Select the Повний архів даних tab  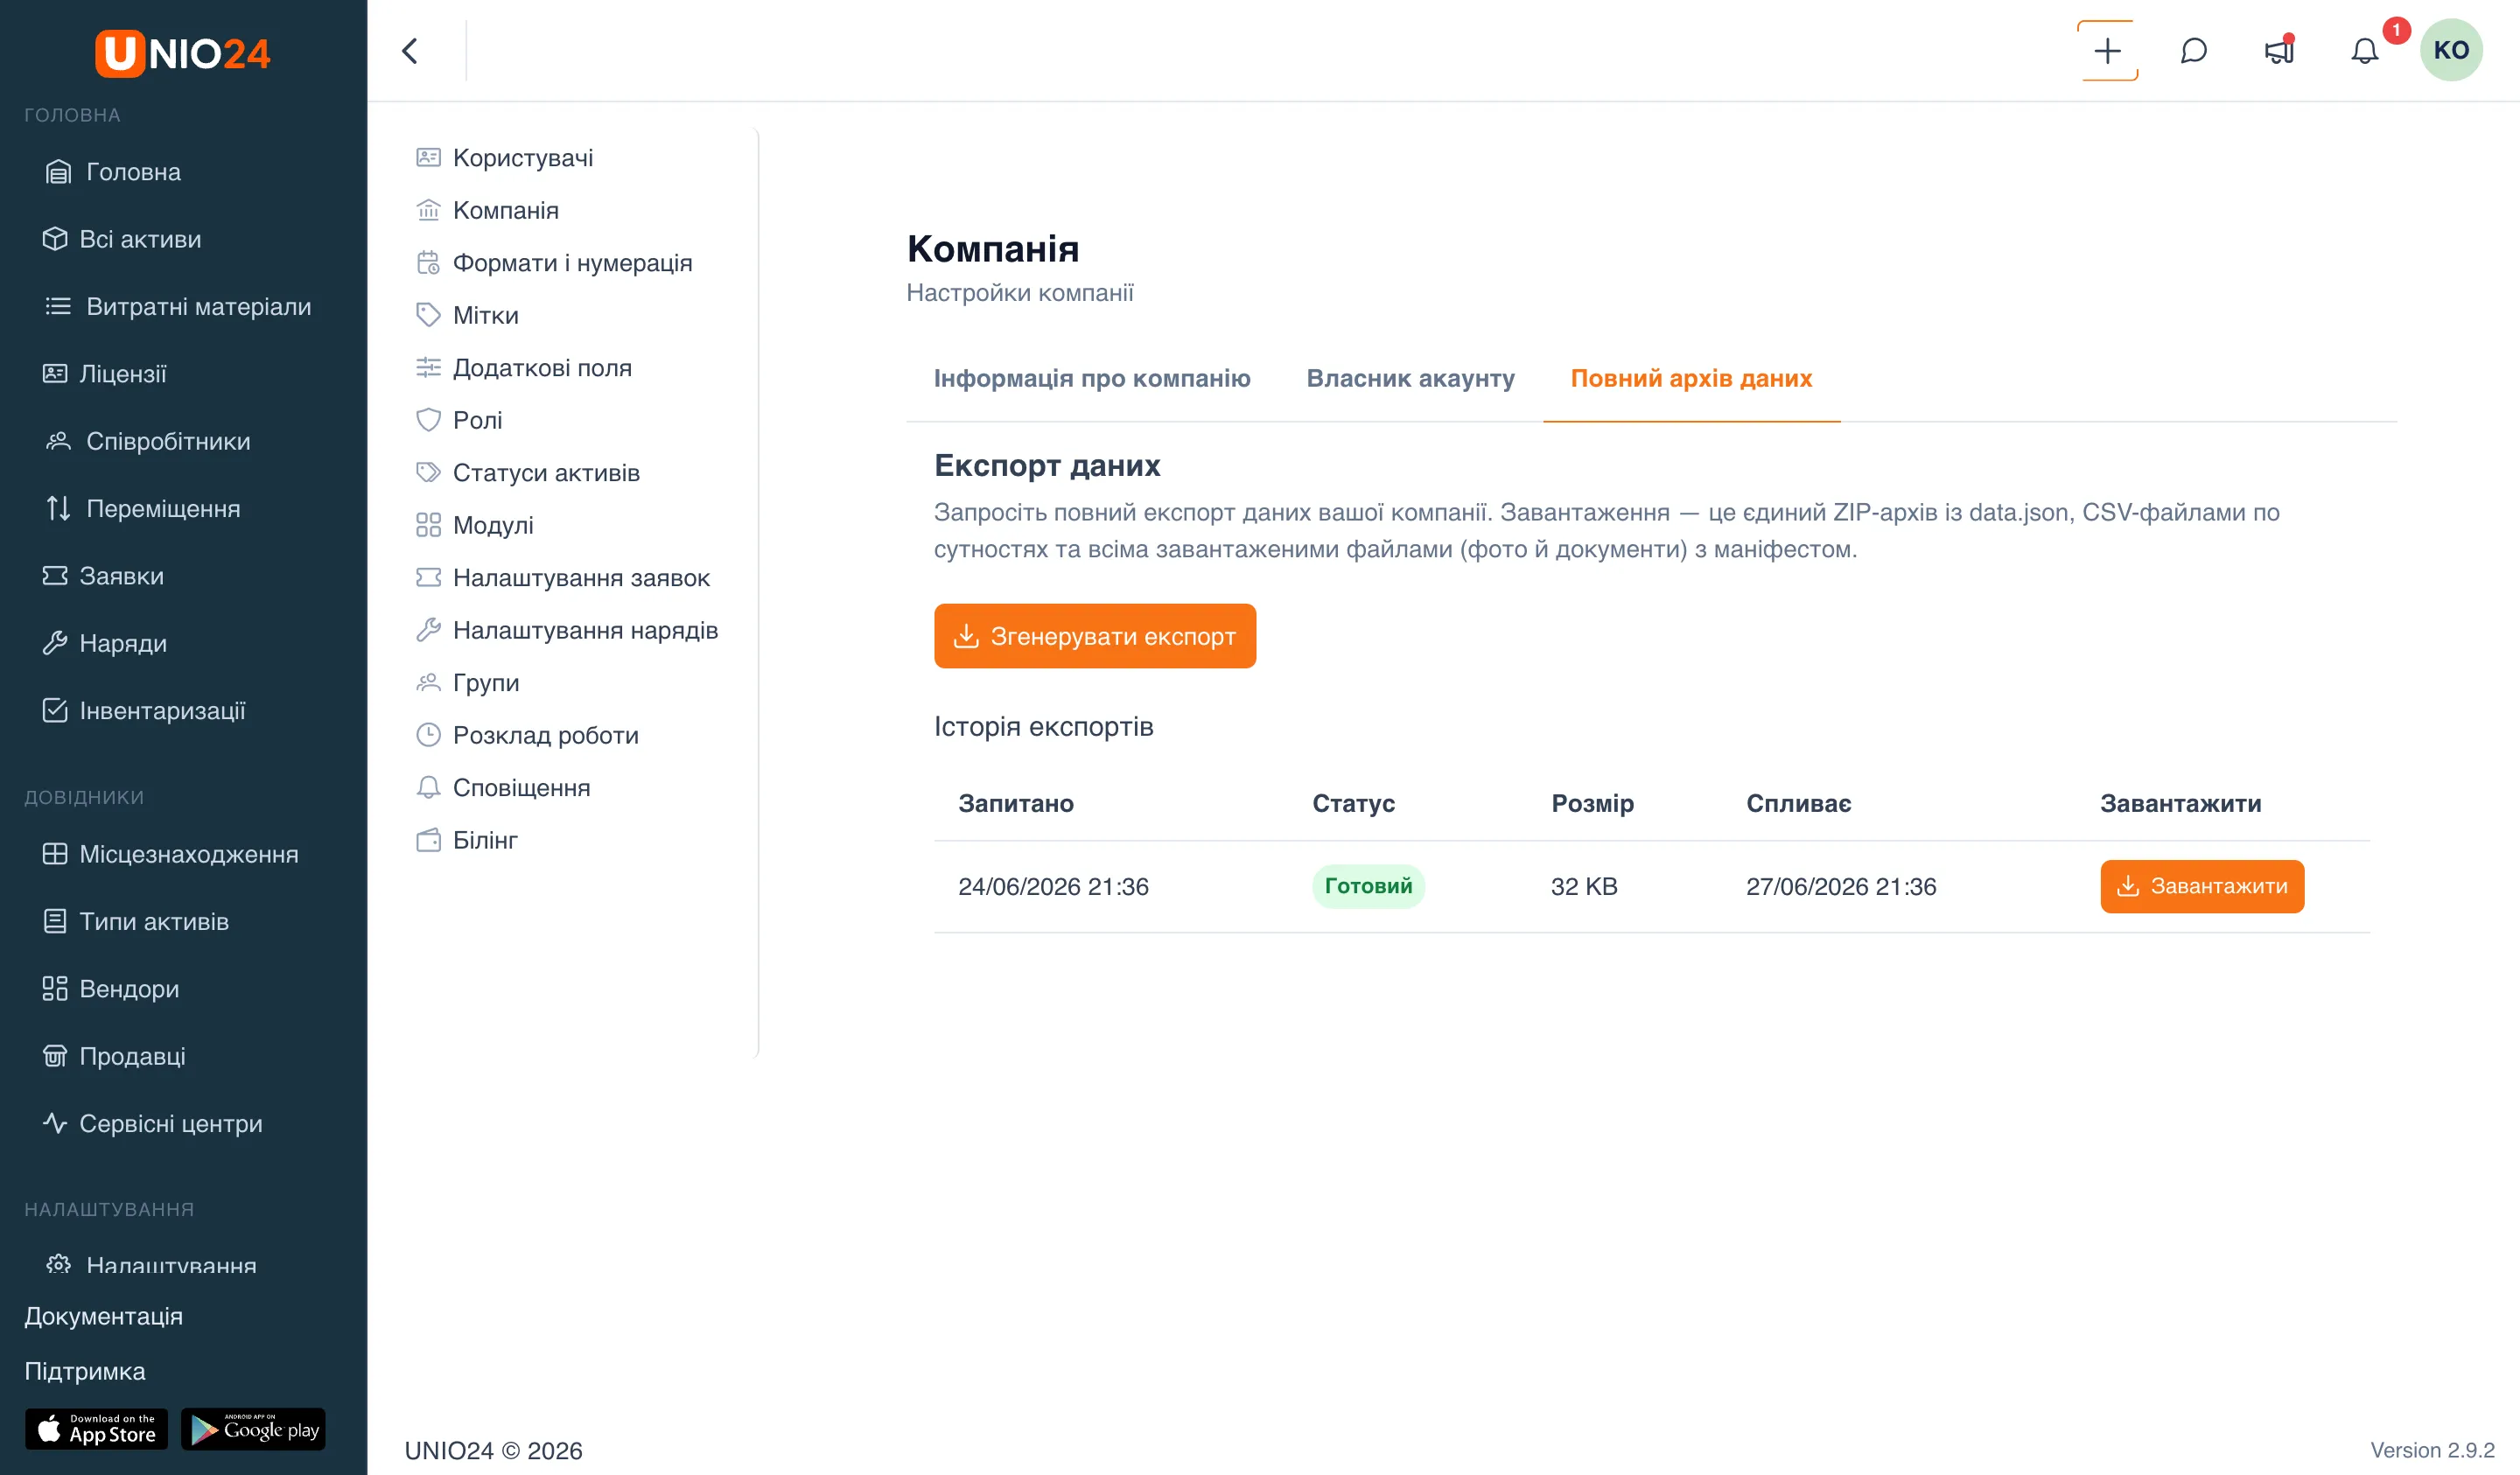(x=1691, y=379)
